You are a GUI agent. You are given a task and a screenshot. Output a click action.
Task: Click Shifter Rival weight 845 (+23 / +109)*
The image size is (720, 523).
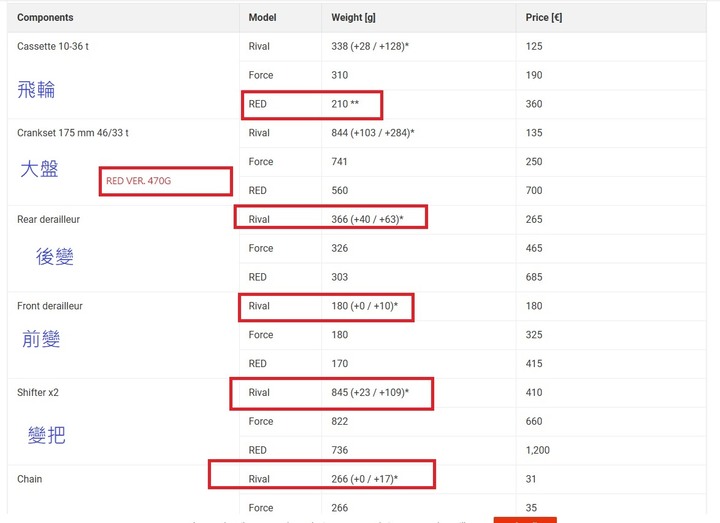(370, 393)
